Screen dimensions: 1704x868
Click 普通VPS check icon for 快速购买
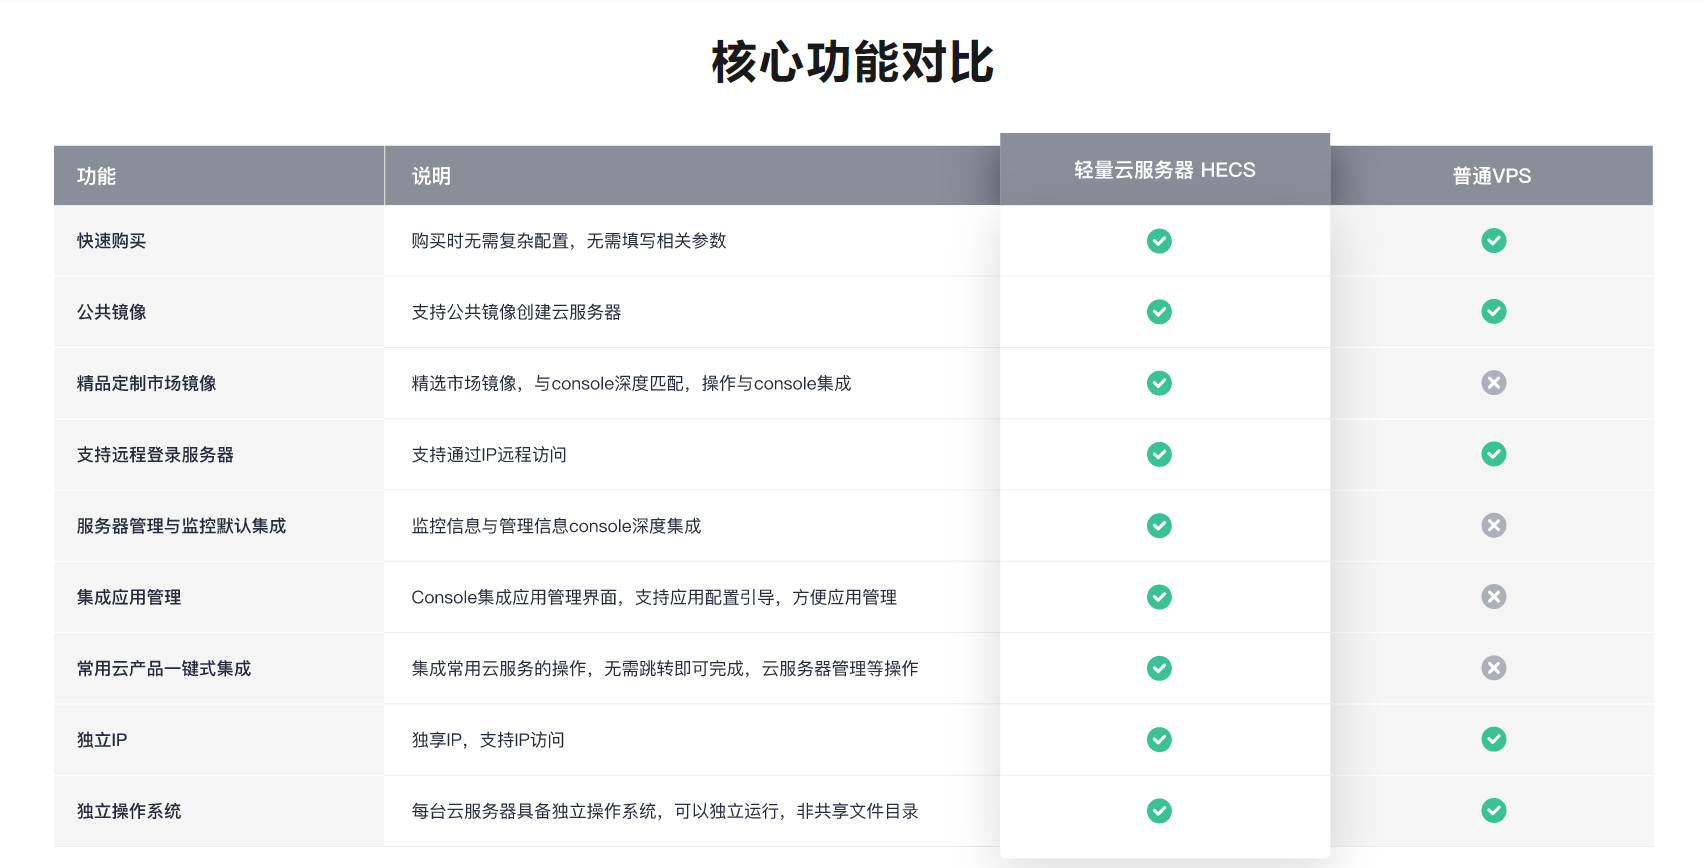(1494, 240)
